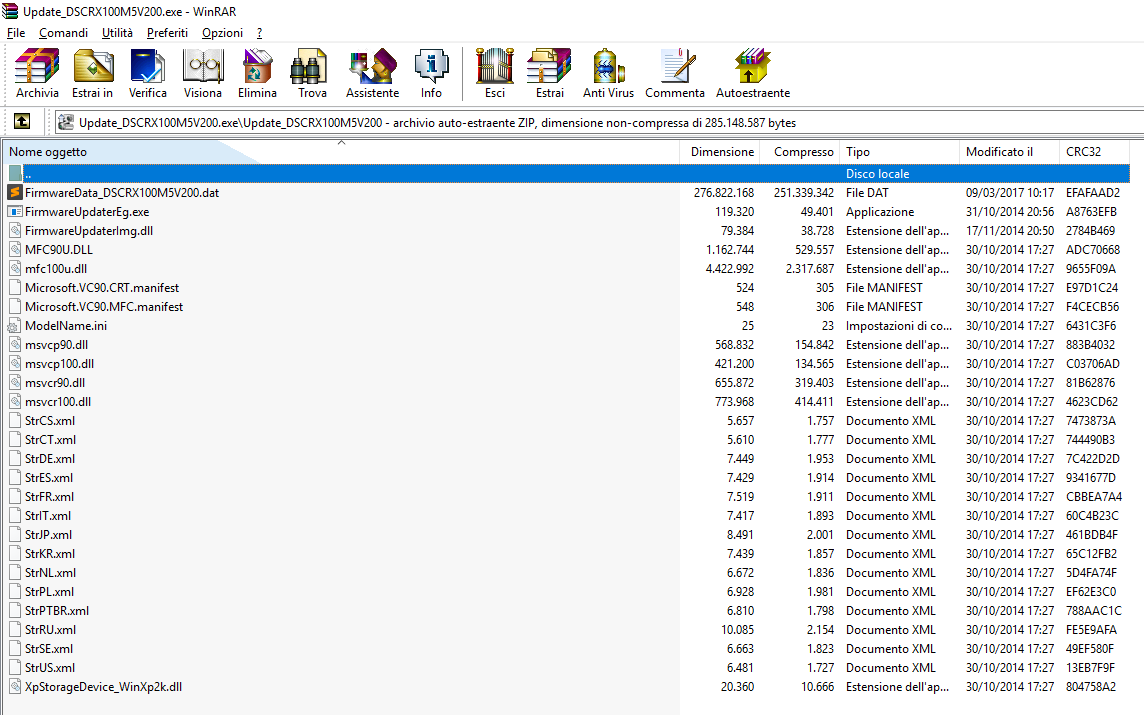Click the Autoestraente SFX icon
Viewport: 1144px width, 715px height.
click(752, 74)
